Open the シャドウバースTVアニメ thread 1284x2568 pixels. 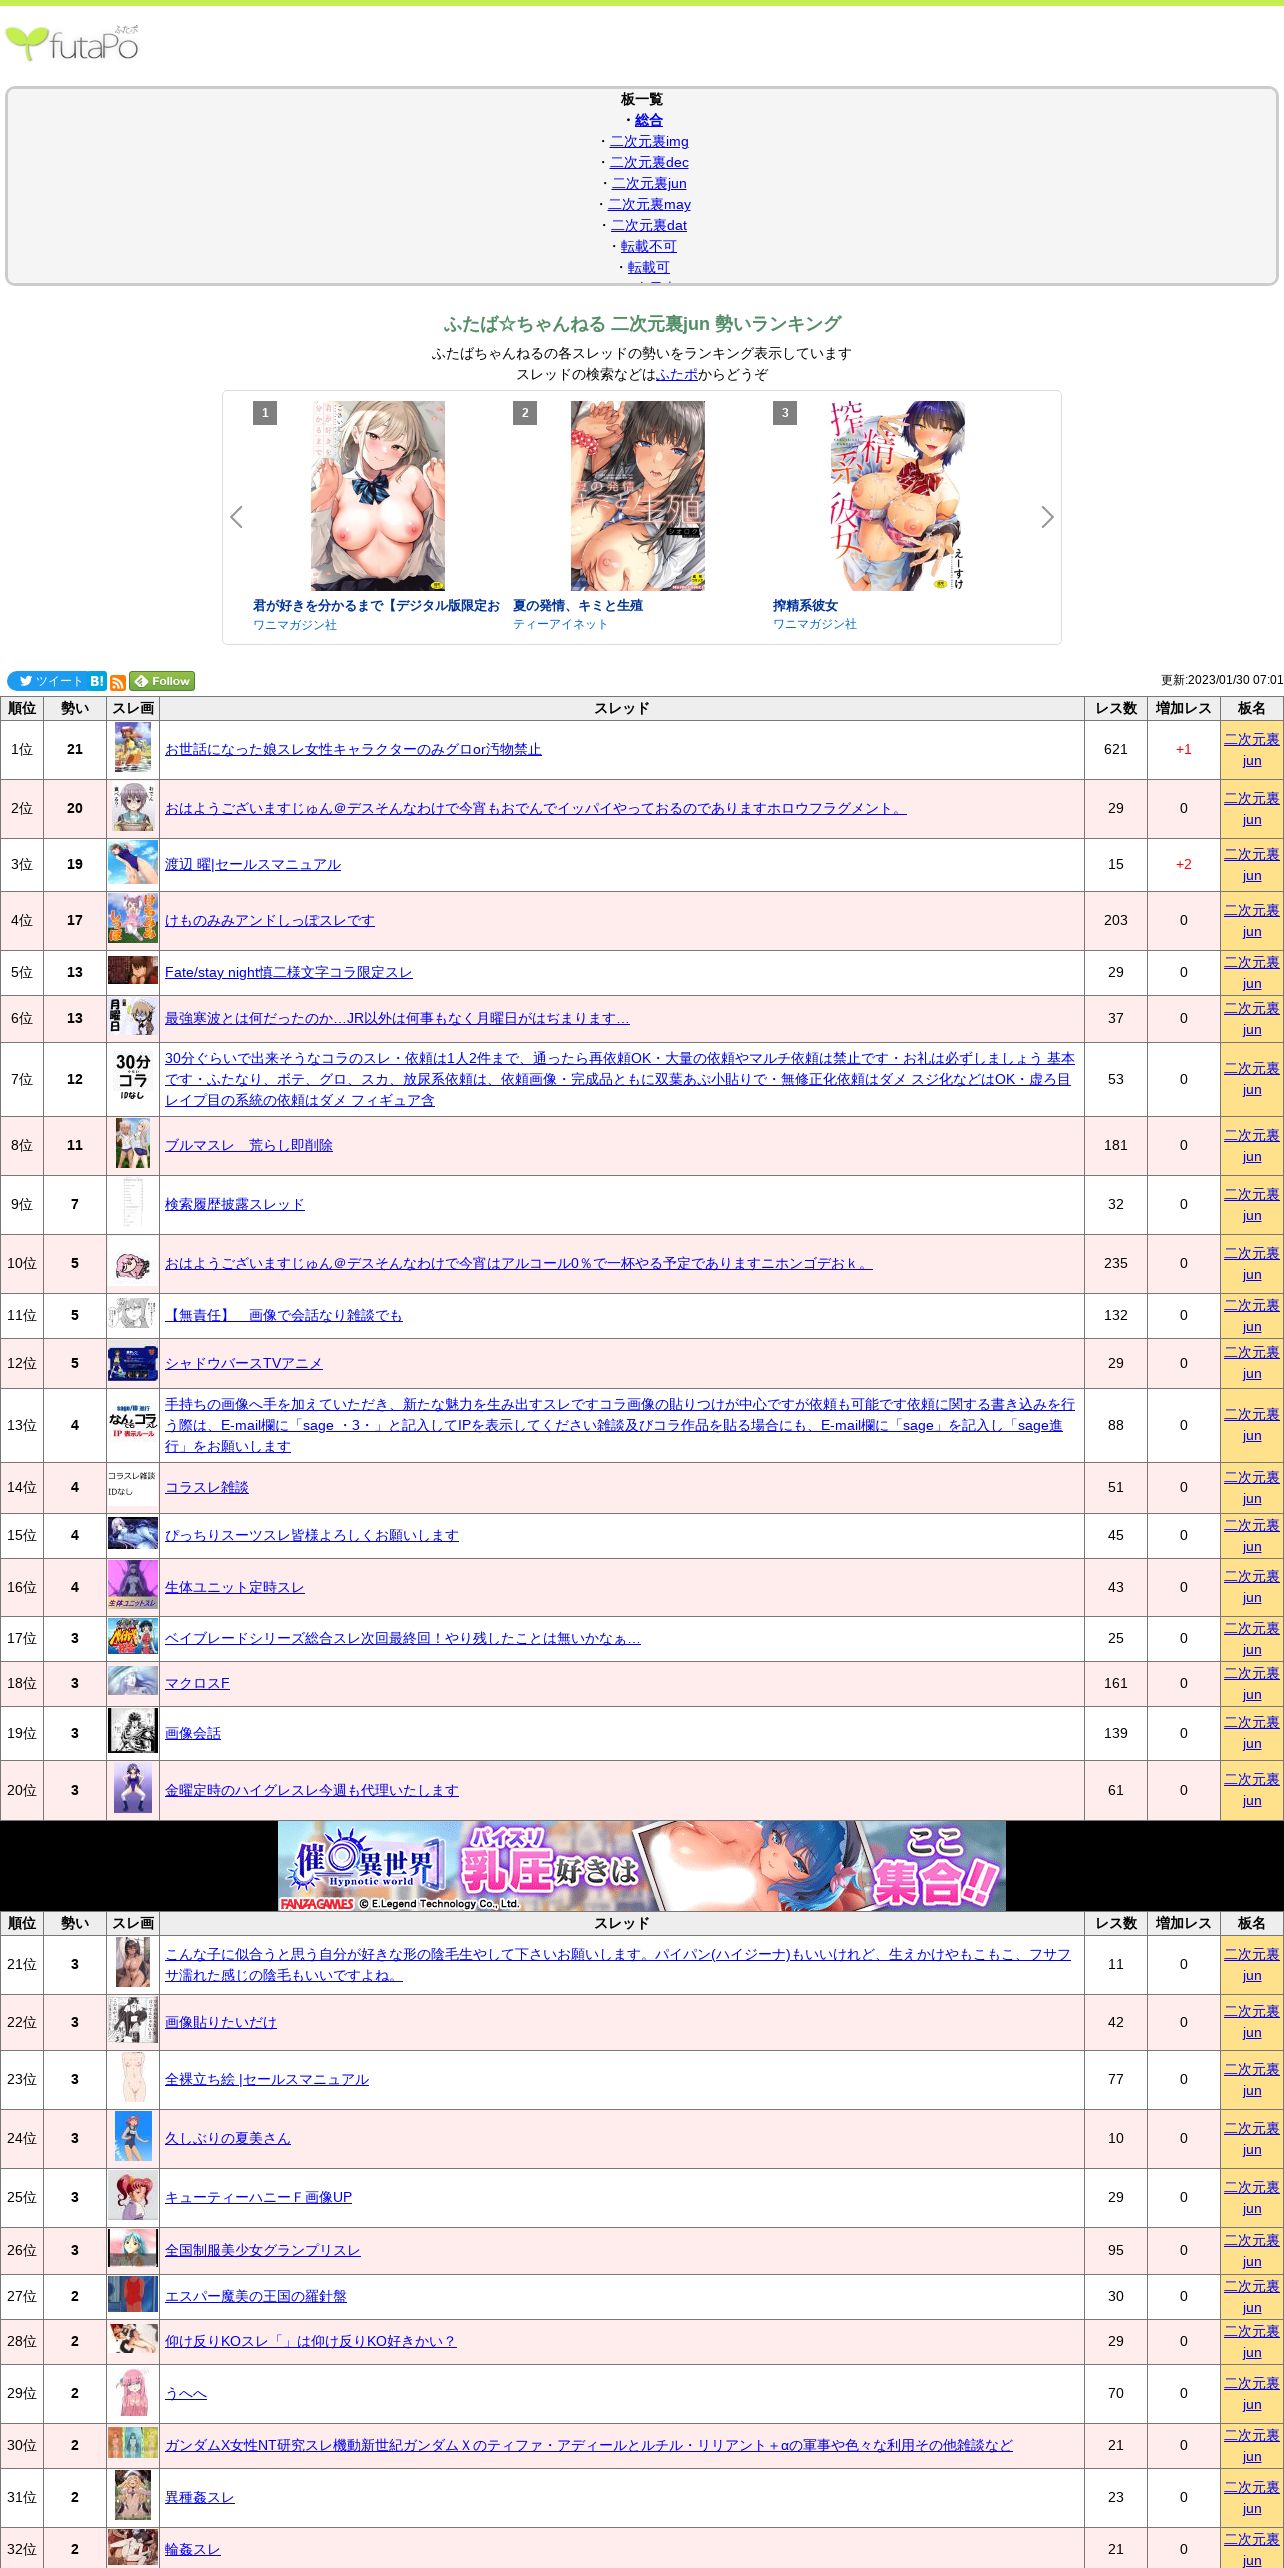tap(244, 1363)
